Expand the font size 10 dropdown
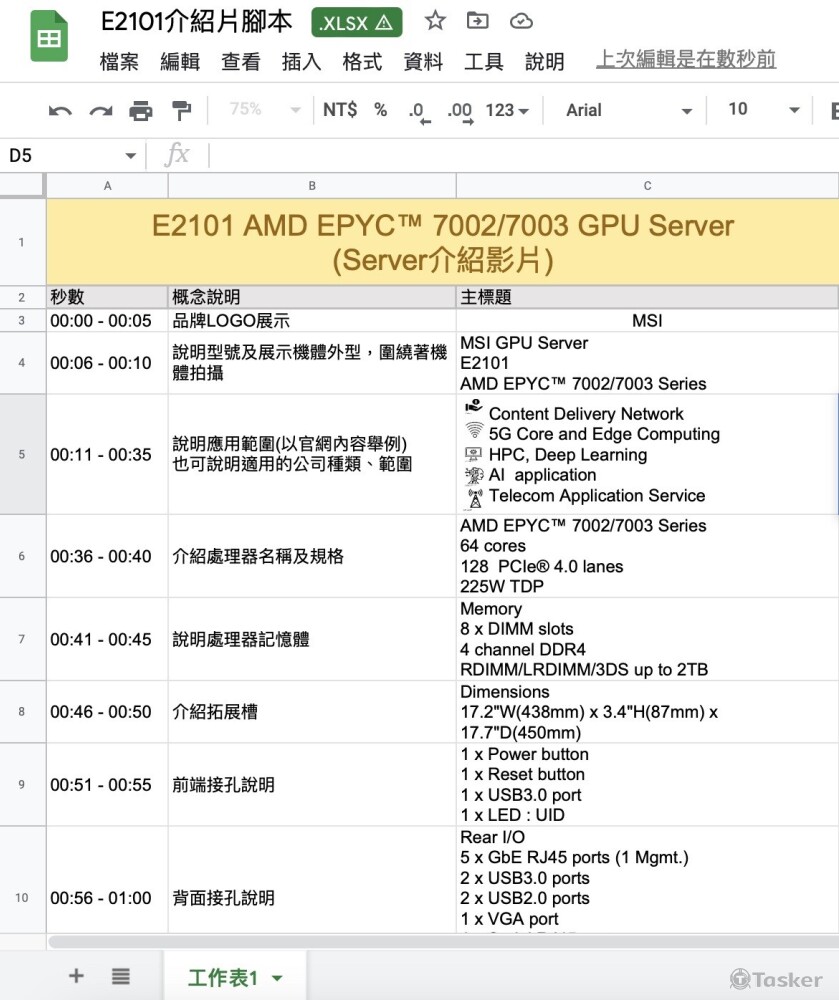This screenshot has height=1000, width=839. point(764,110)
